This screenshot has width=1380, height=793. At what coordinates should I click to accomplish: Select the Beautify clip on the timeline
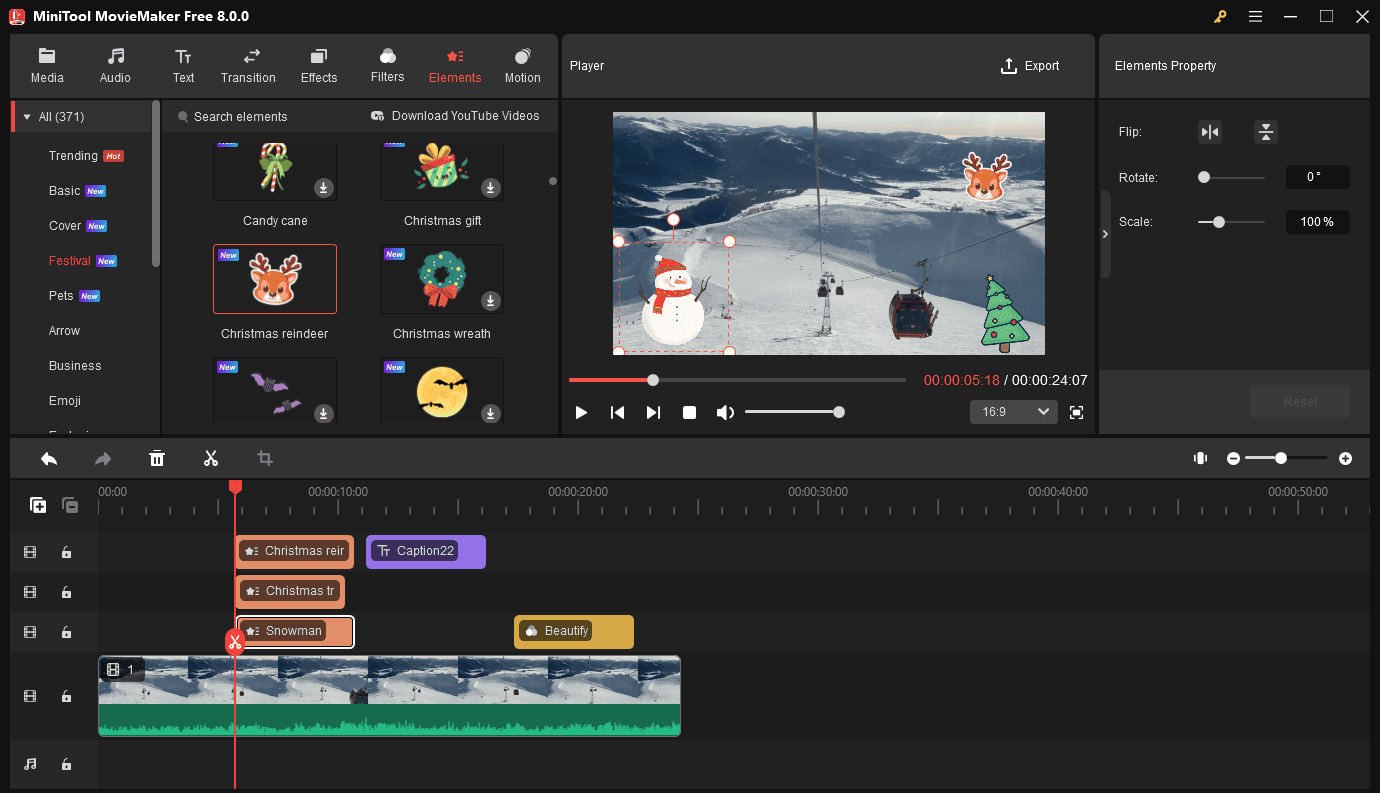coord(574,631)
